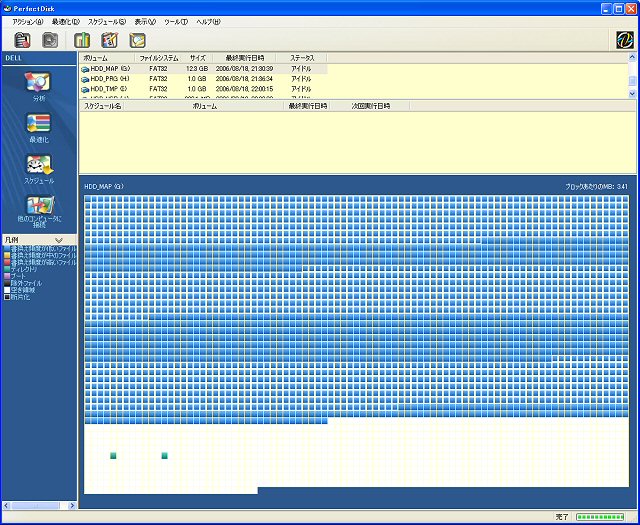This screenshot has width=640, height=525.
Task: Click the 2006/08/18, 21:36:34 date cell
Action: click(244, 79)
